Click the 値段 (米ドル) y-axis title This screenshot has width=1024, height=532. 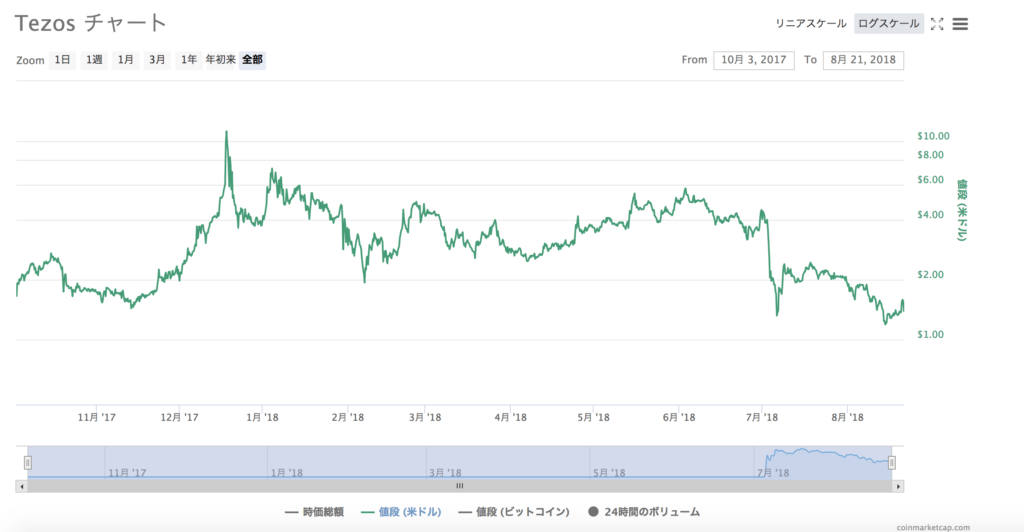coord(961,210)
